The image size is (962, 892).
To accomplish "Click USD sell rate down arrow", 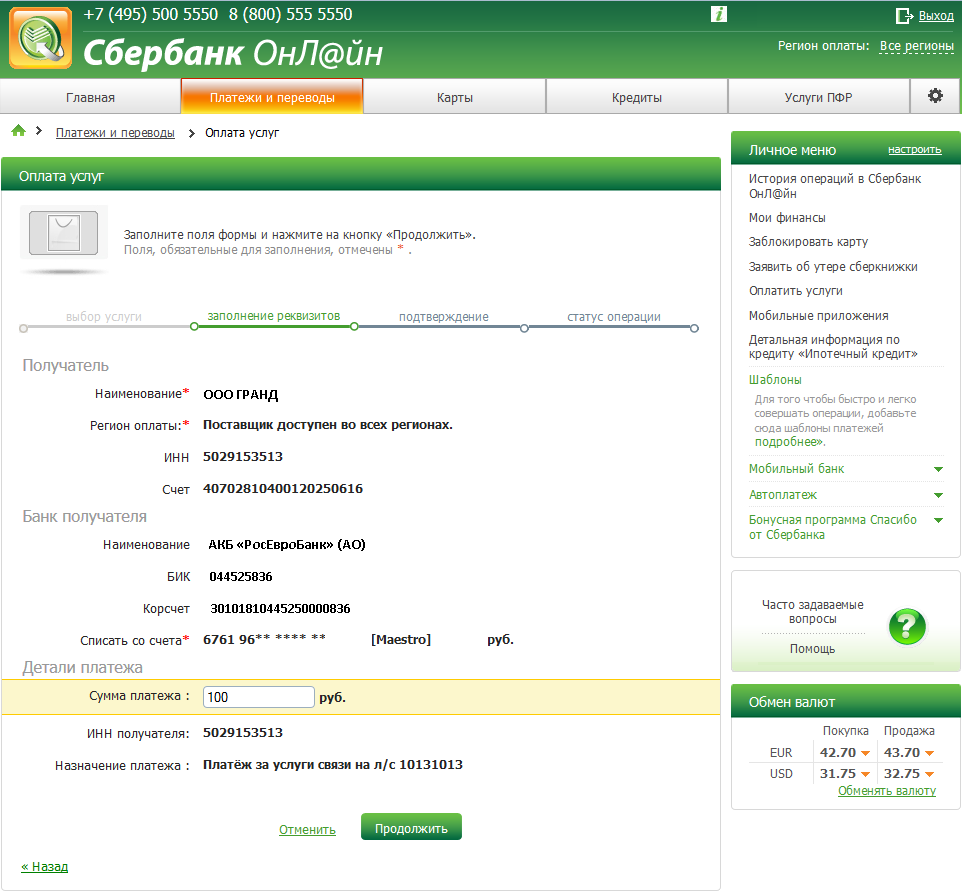I will 929,774.
